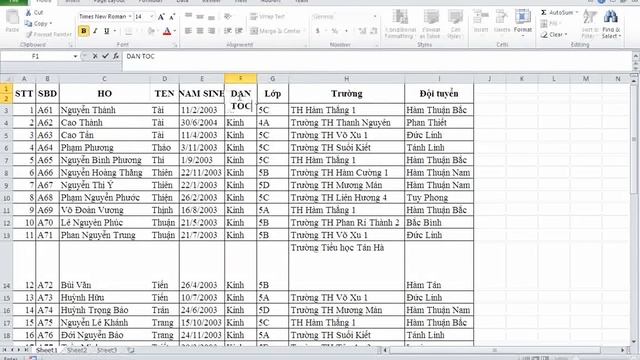This screenshot has width=640, height=360.
Task: Click the Fill button in Editing group
Action: coord(551,24)
